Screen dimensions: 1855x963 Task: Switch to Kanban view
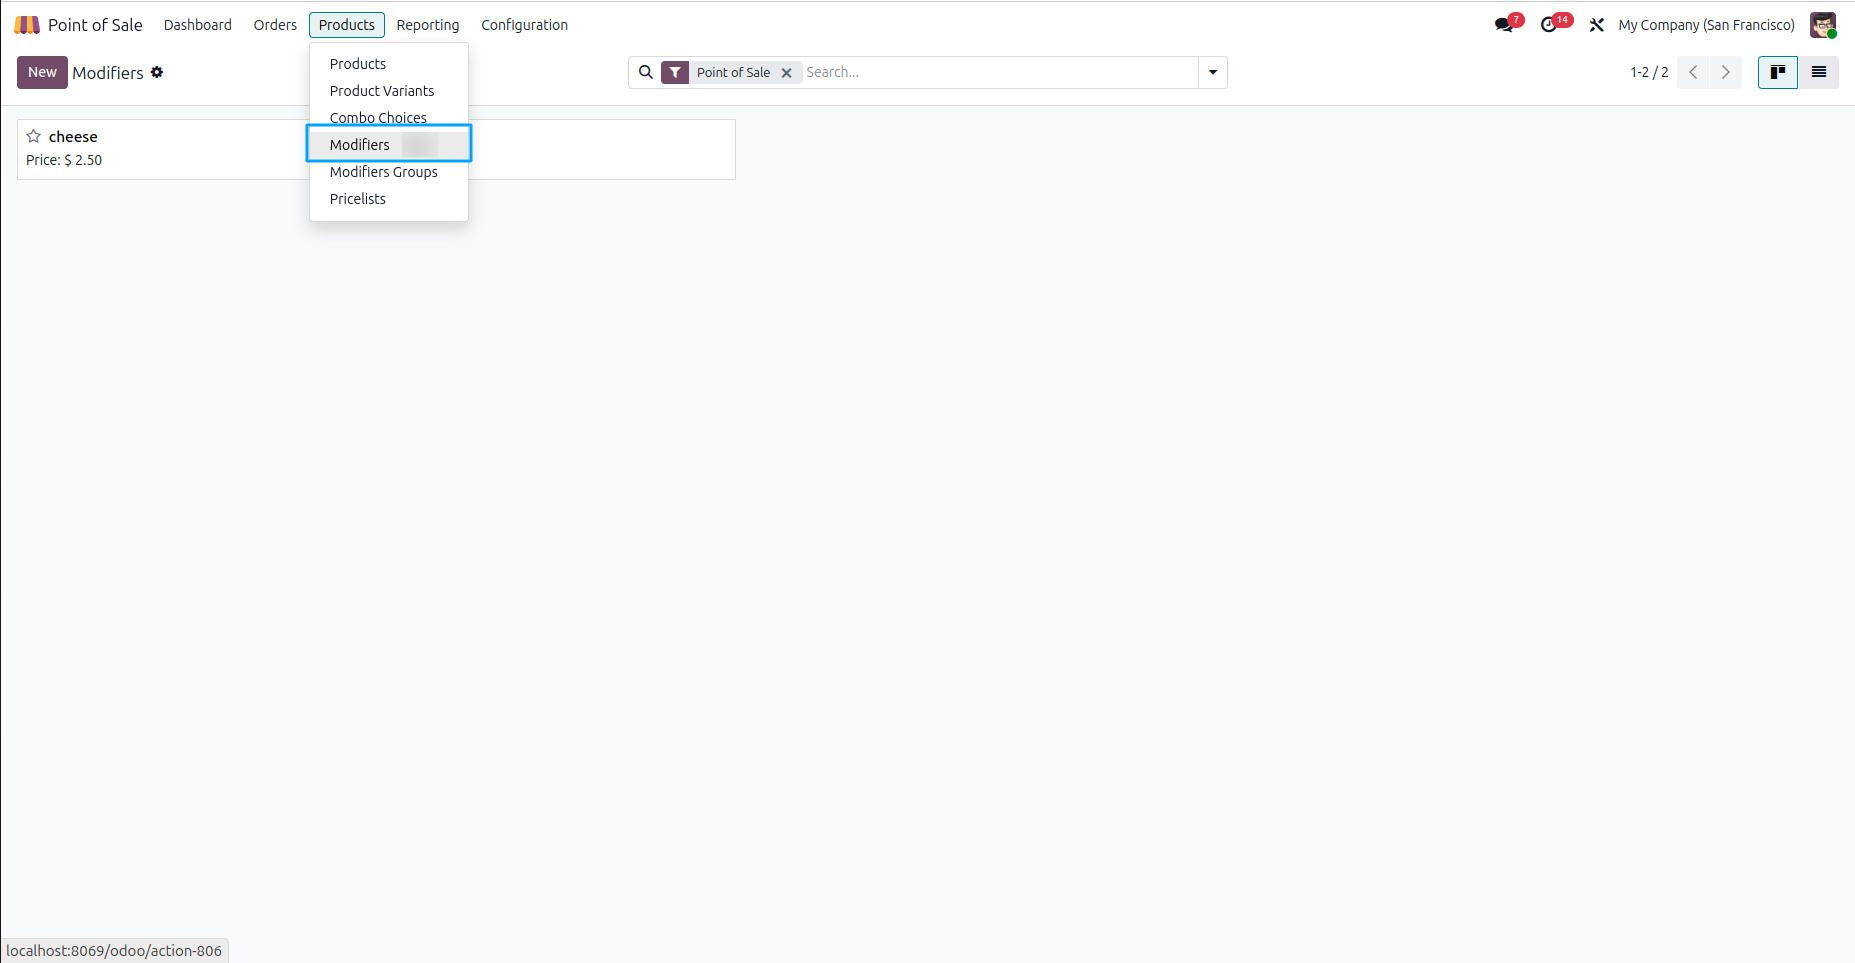pyautogui.click(x=1778, y=72)
